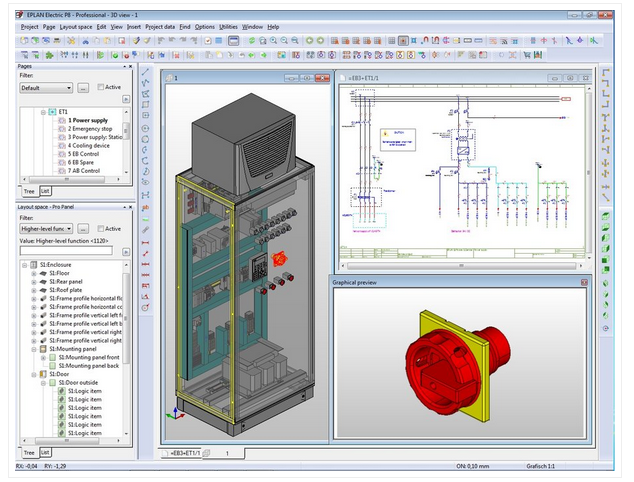Select the 'S1:Mounting panel back' item

pyautogui.click(x=89, y=366)
